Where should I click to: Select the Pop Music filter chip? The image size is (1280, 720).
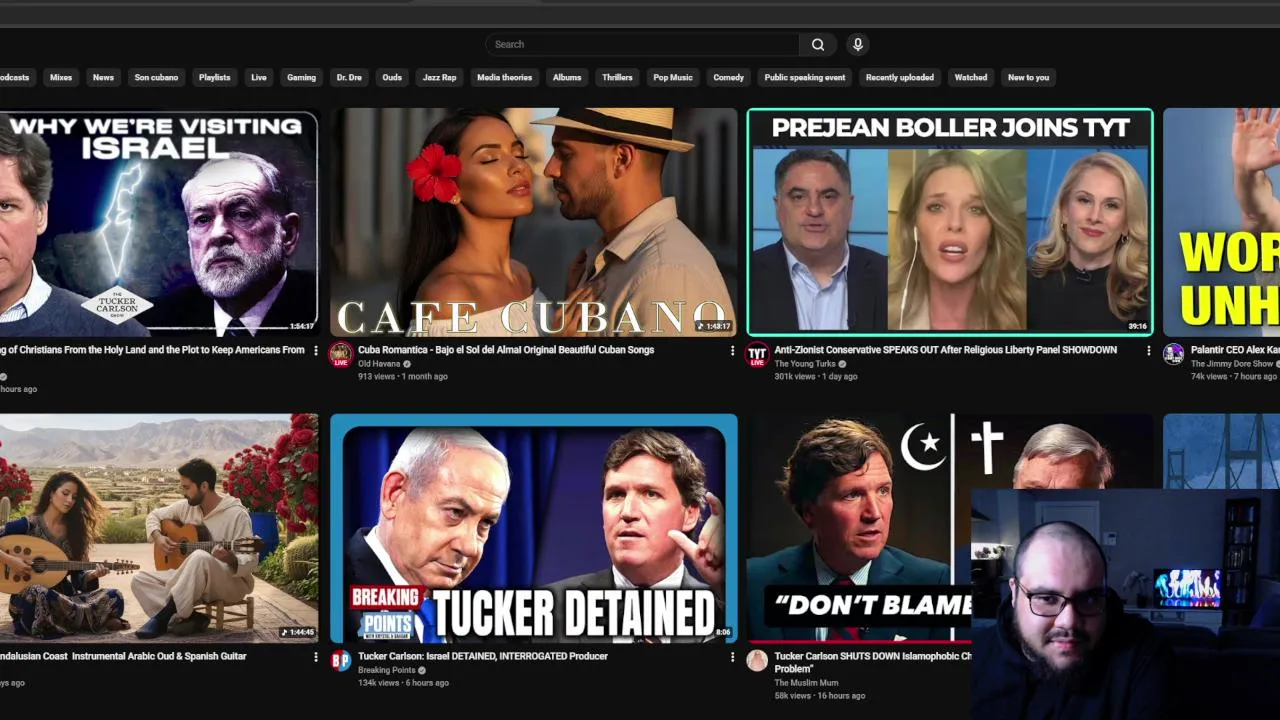pyautogui.click(x=673, y=77)
